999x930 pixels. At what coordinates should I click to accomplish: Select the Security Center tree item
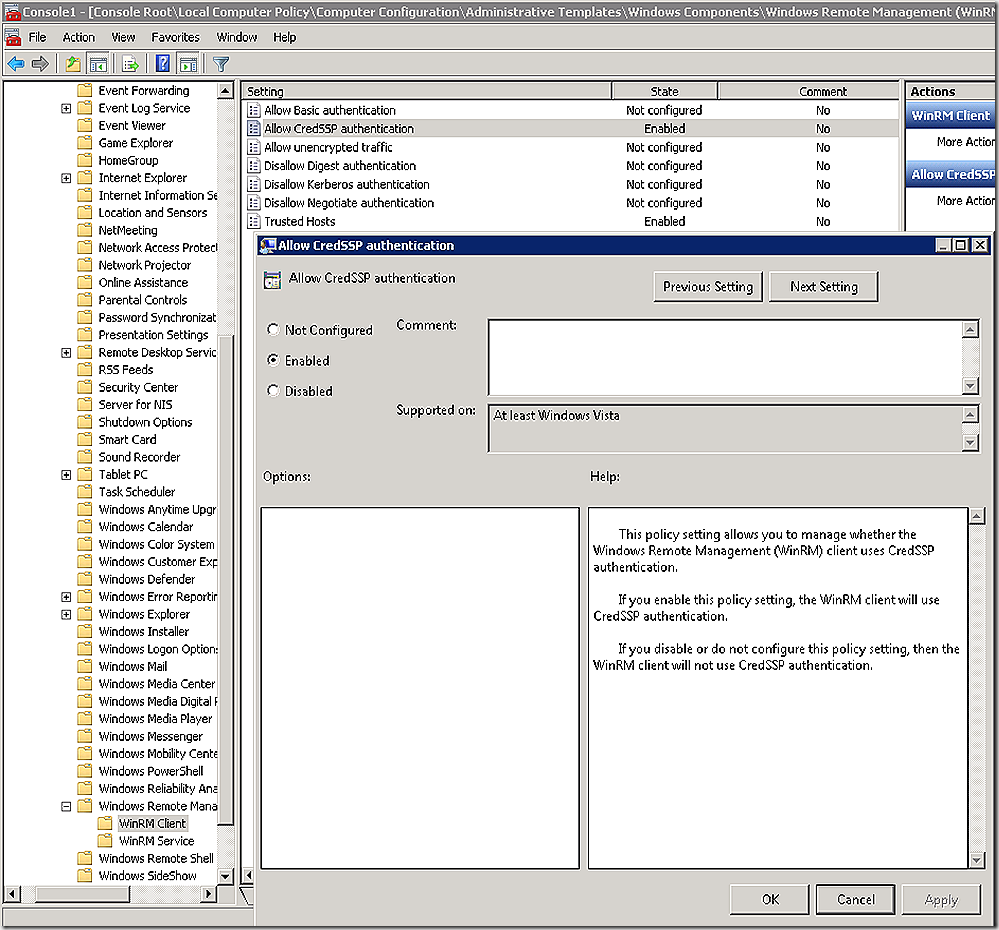coord(138,387)
